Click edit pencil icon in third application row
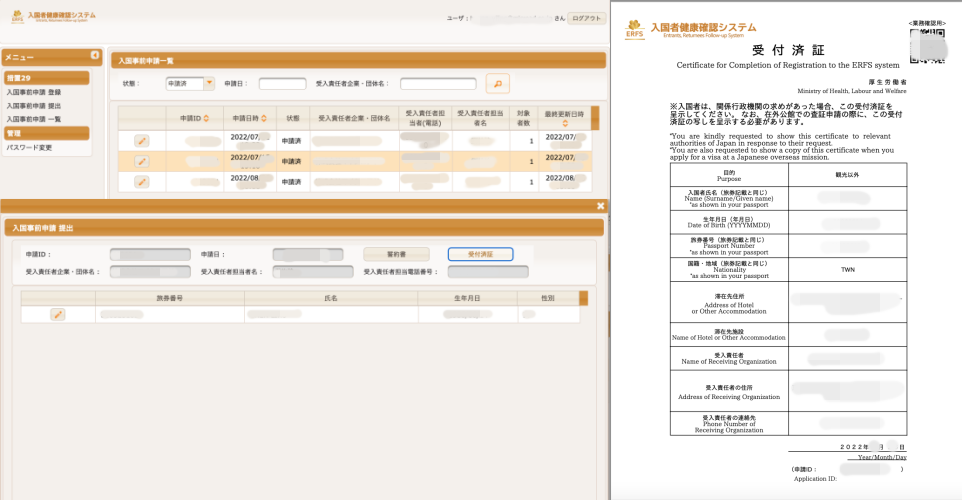 [142, 181]
